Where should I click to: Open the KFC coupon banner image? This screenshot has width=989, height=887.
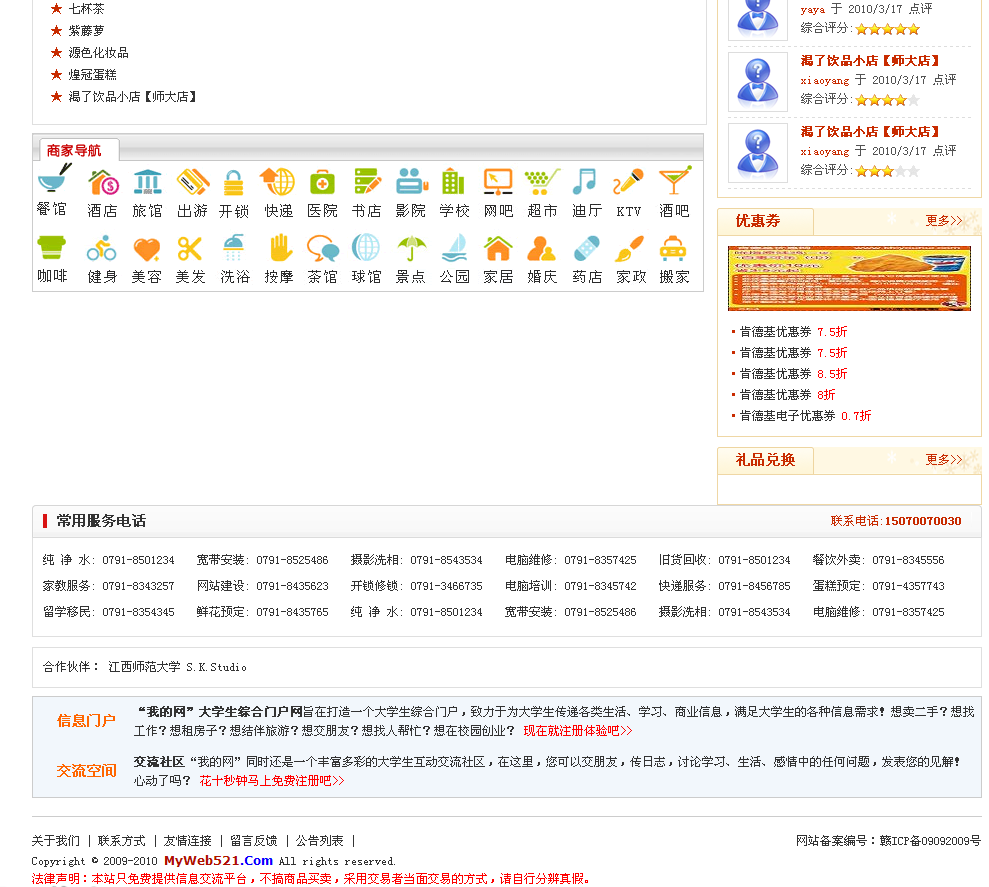click(849, 278)
